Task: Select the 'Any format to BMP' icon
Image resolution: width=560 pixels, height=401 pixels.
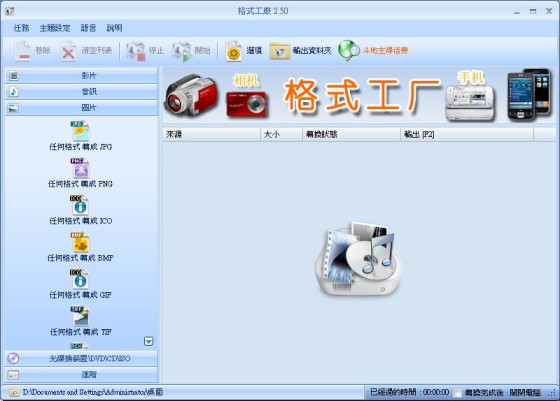Action: point(80,242)
